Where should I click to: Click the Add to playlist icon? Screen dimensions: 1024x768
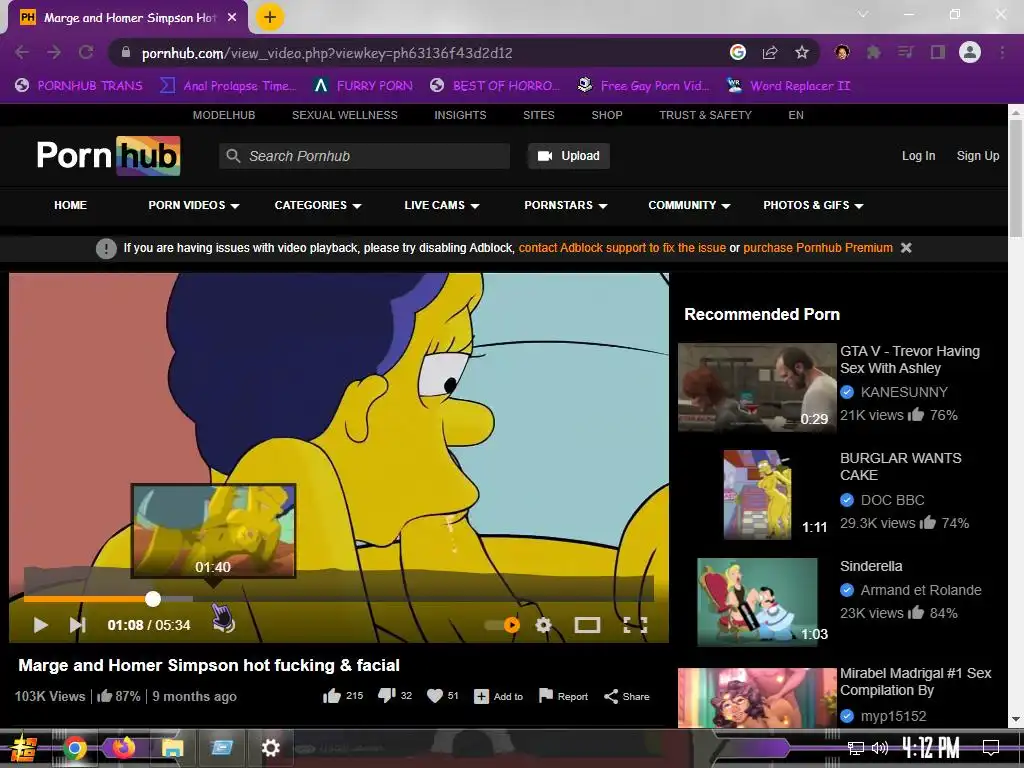coord(481,697)
